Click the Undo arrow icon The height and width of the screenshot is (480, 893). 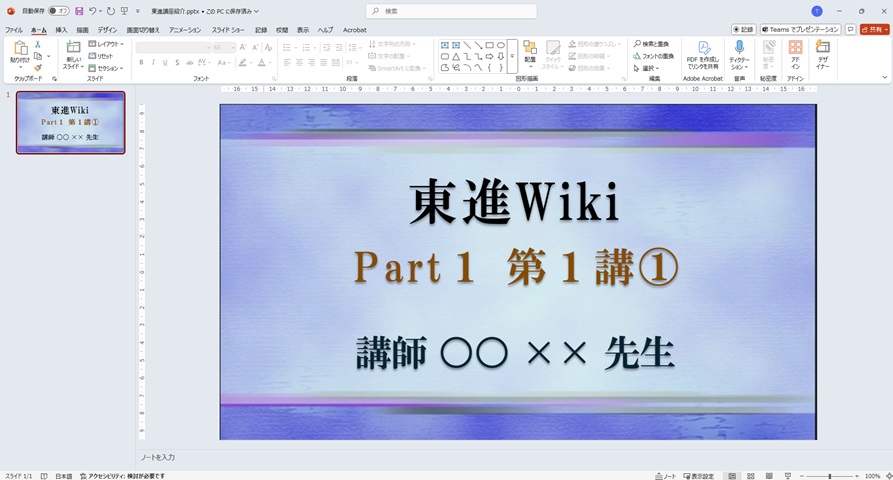[x=92, y=11]
